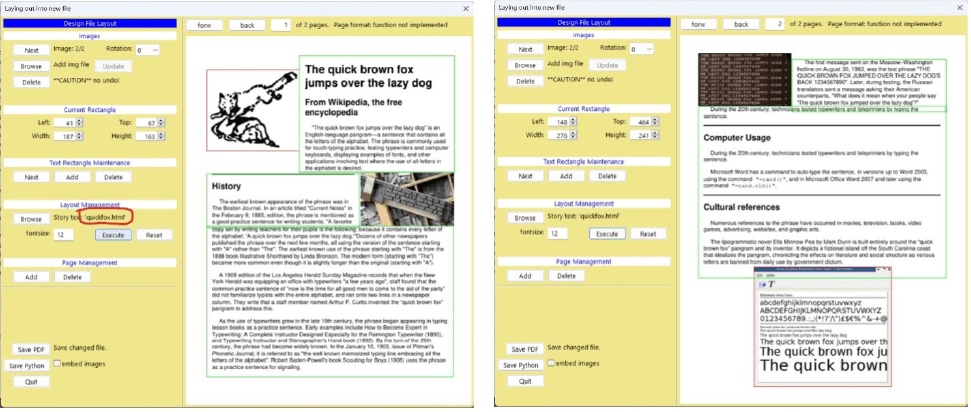Click Delete under Page Management, left window
Image resolution: width=971 pixels, height=412 pixels.
coord(72,277)
